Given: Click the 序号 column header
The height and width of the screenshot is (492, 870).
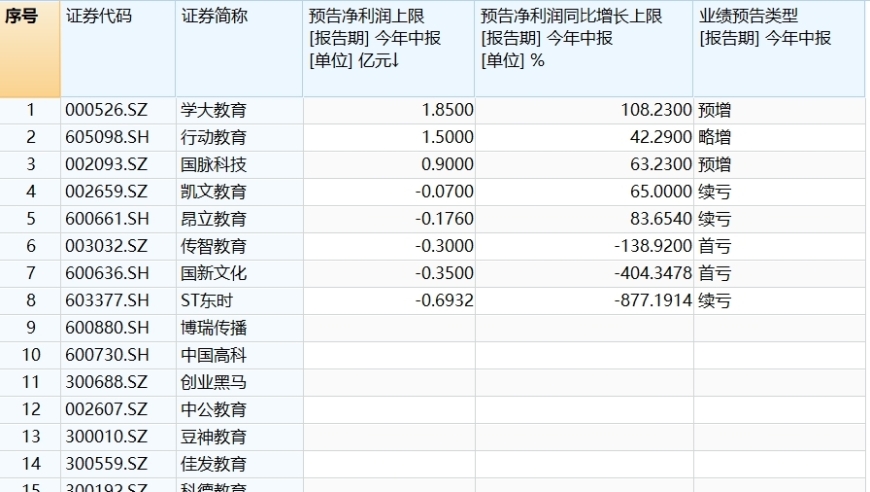Looking at the screenshot, I should [x=30, y=49].
